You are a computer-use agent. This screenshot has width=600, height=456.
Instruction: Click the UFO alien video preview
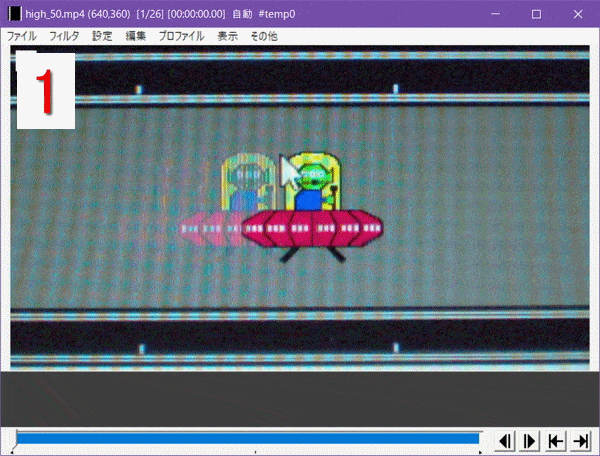coord(300,208)
